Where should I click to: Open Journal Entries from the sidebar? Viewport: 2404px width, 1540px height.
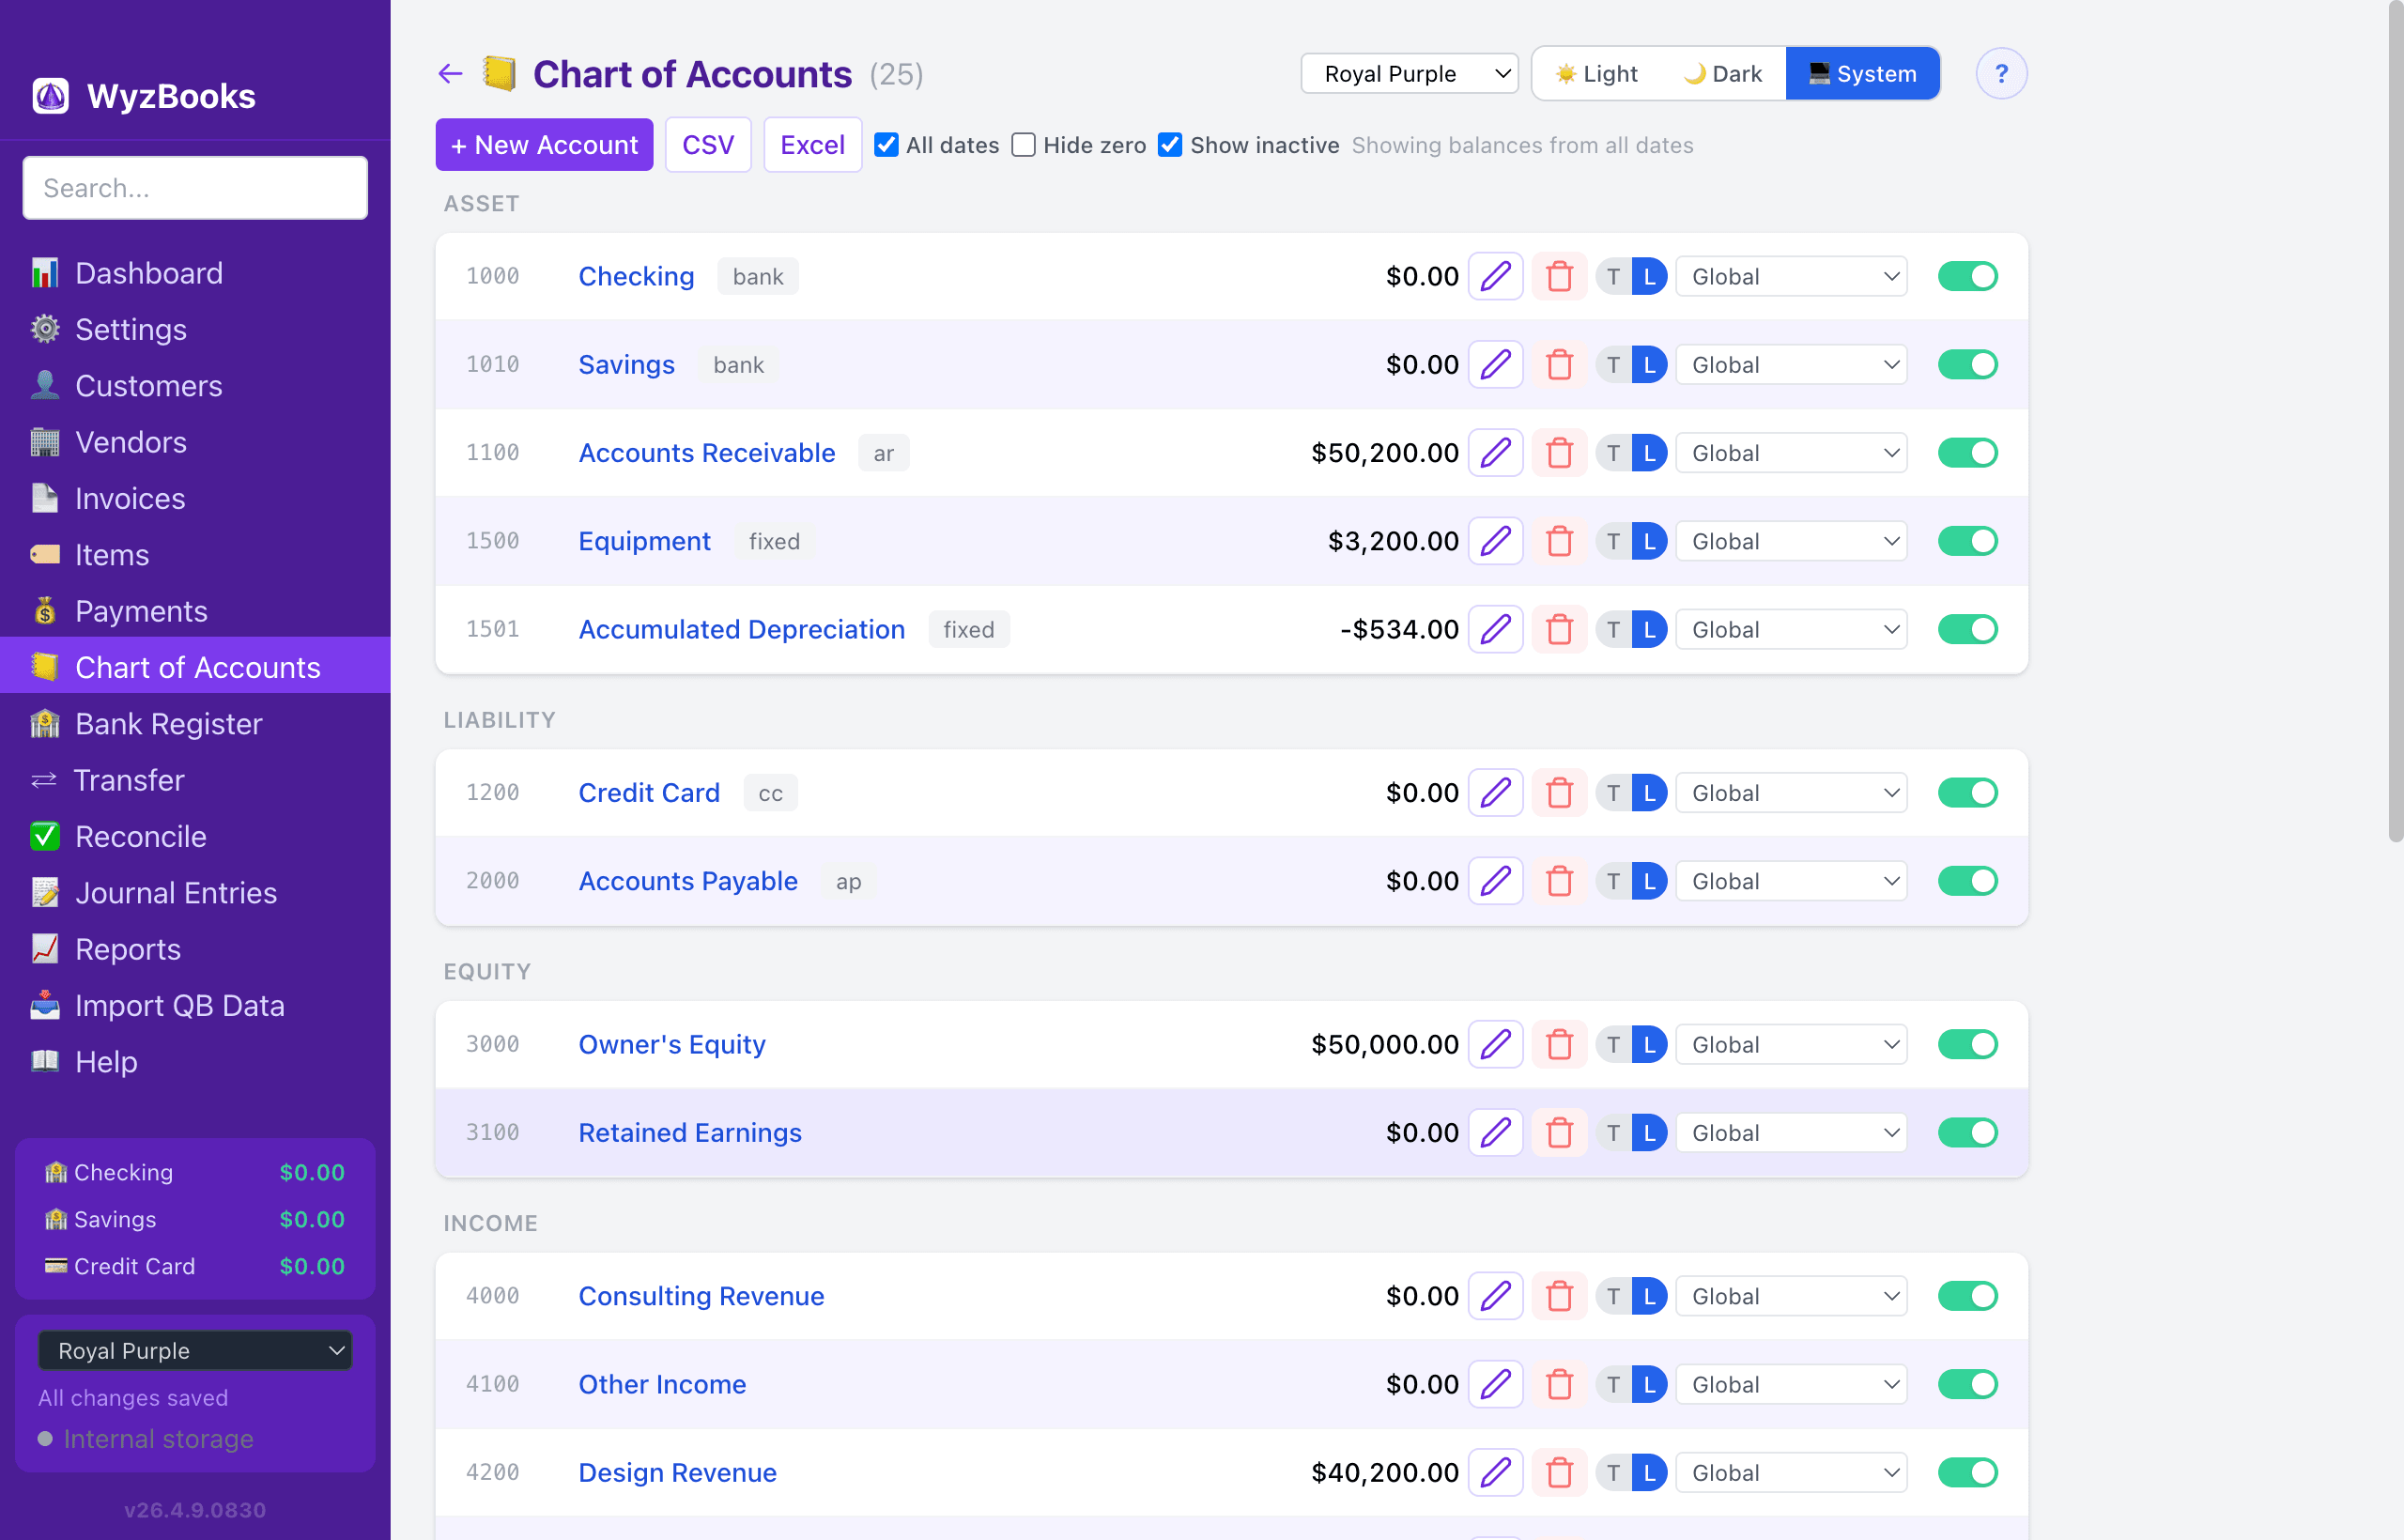click(176, 893)
